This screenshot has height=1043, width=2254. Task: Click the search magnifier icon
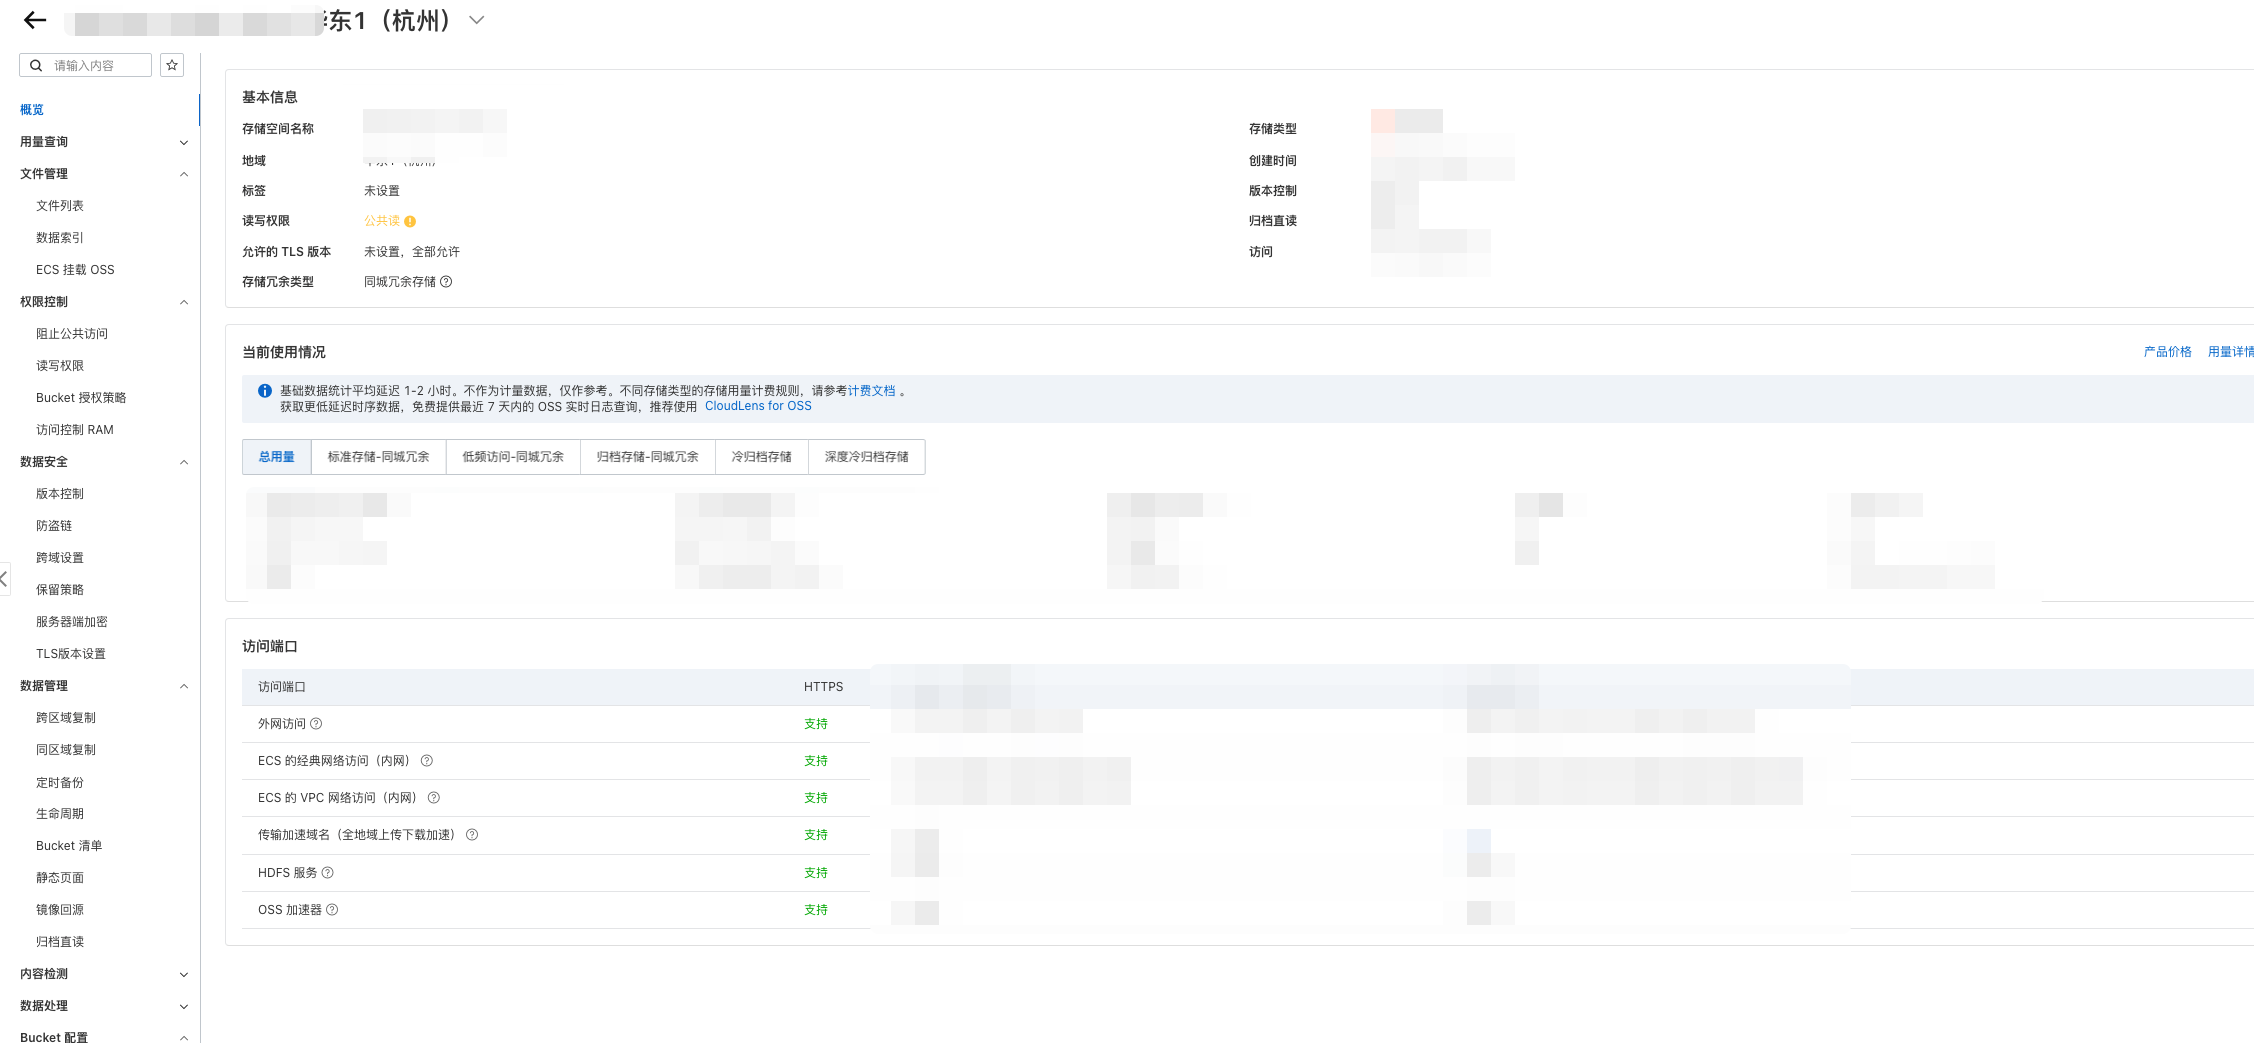click(x=36, y=65)
